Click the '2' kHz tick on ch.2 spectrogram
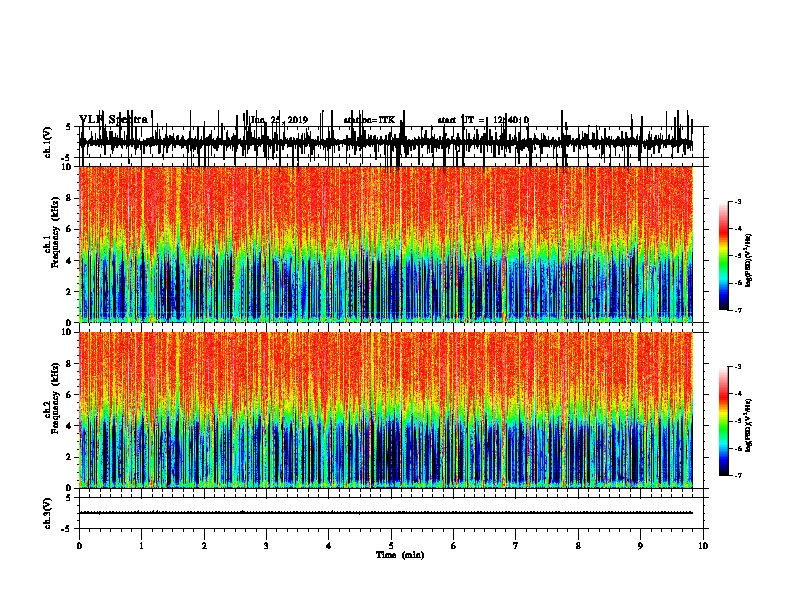 [x=69, y=457]
